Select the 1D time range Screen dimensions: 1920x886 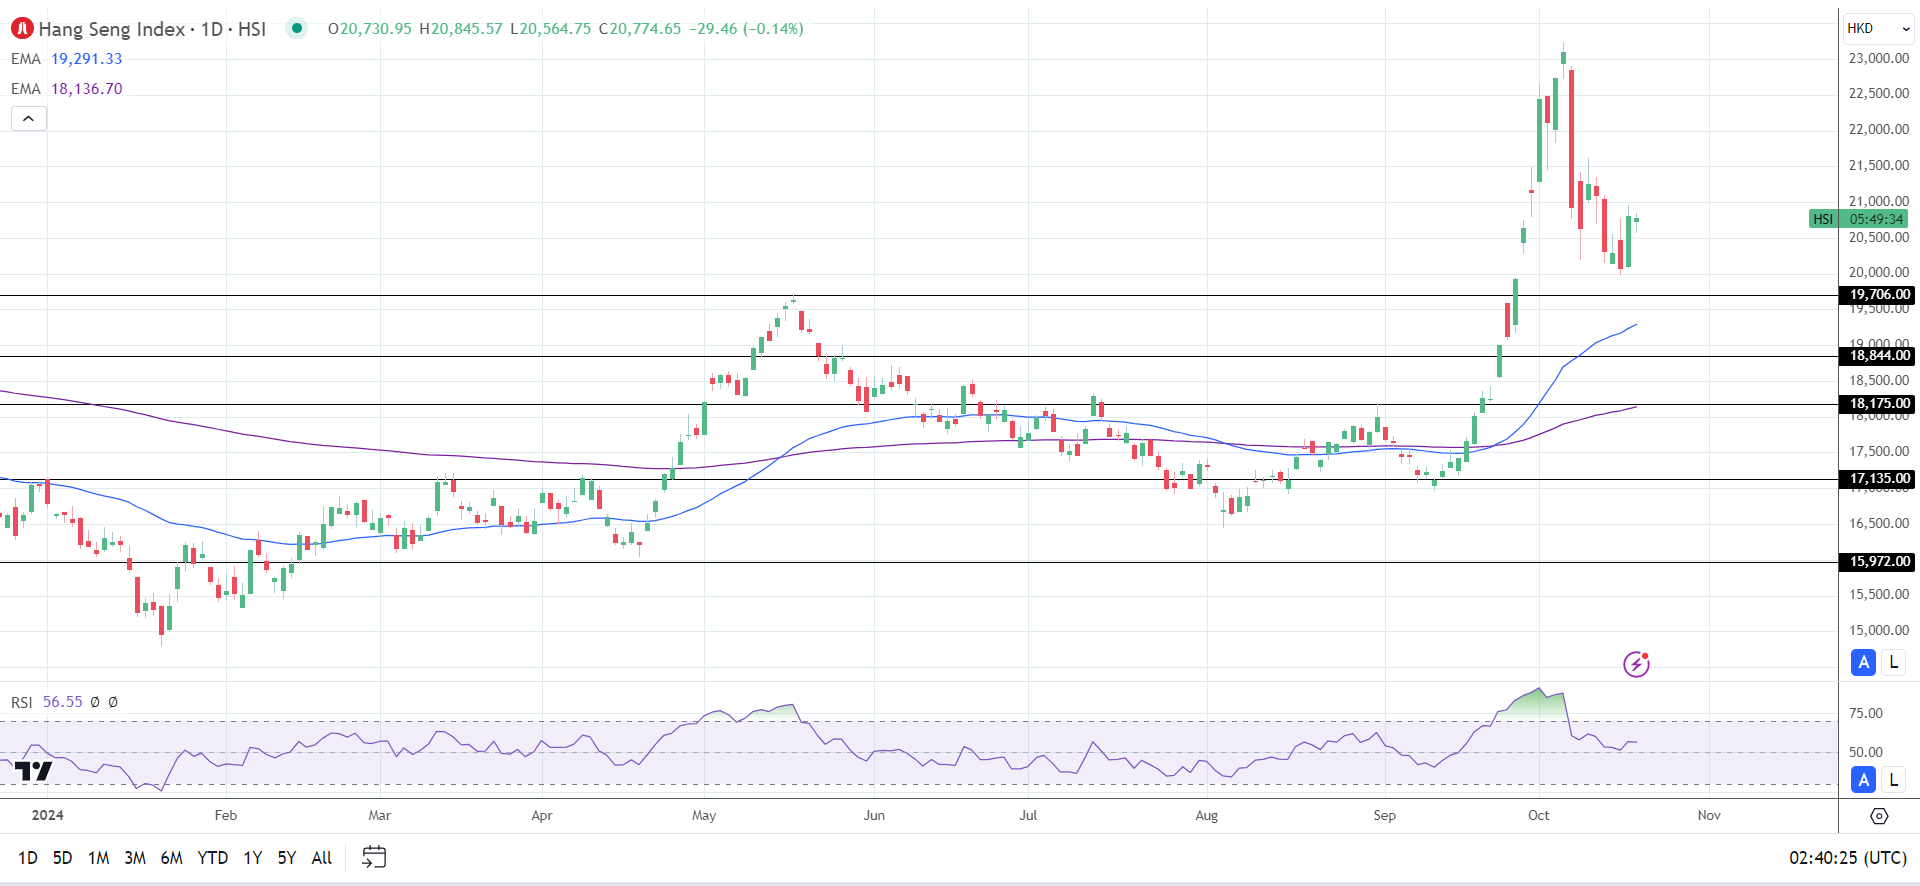[x=28, y=858]
